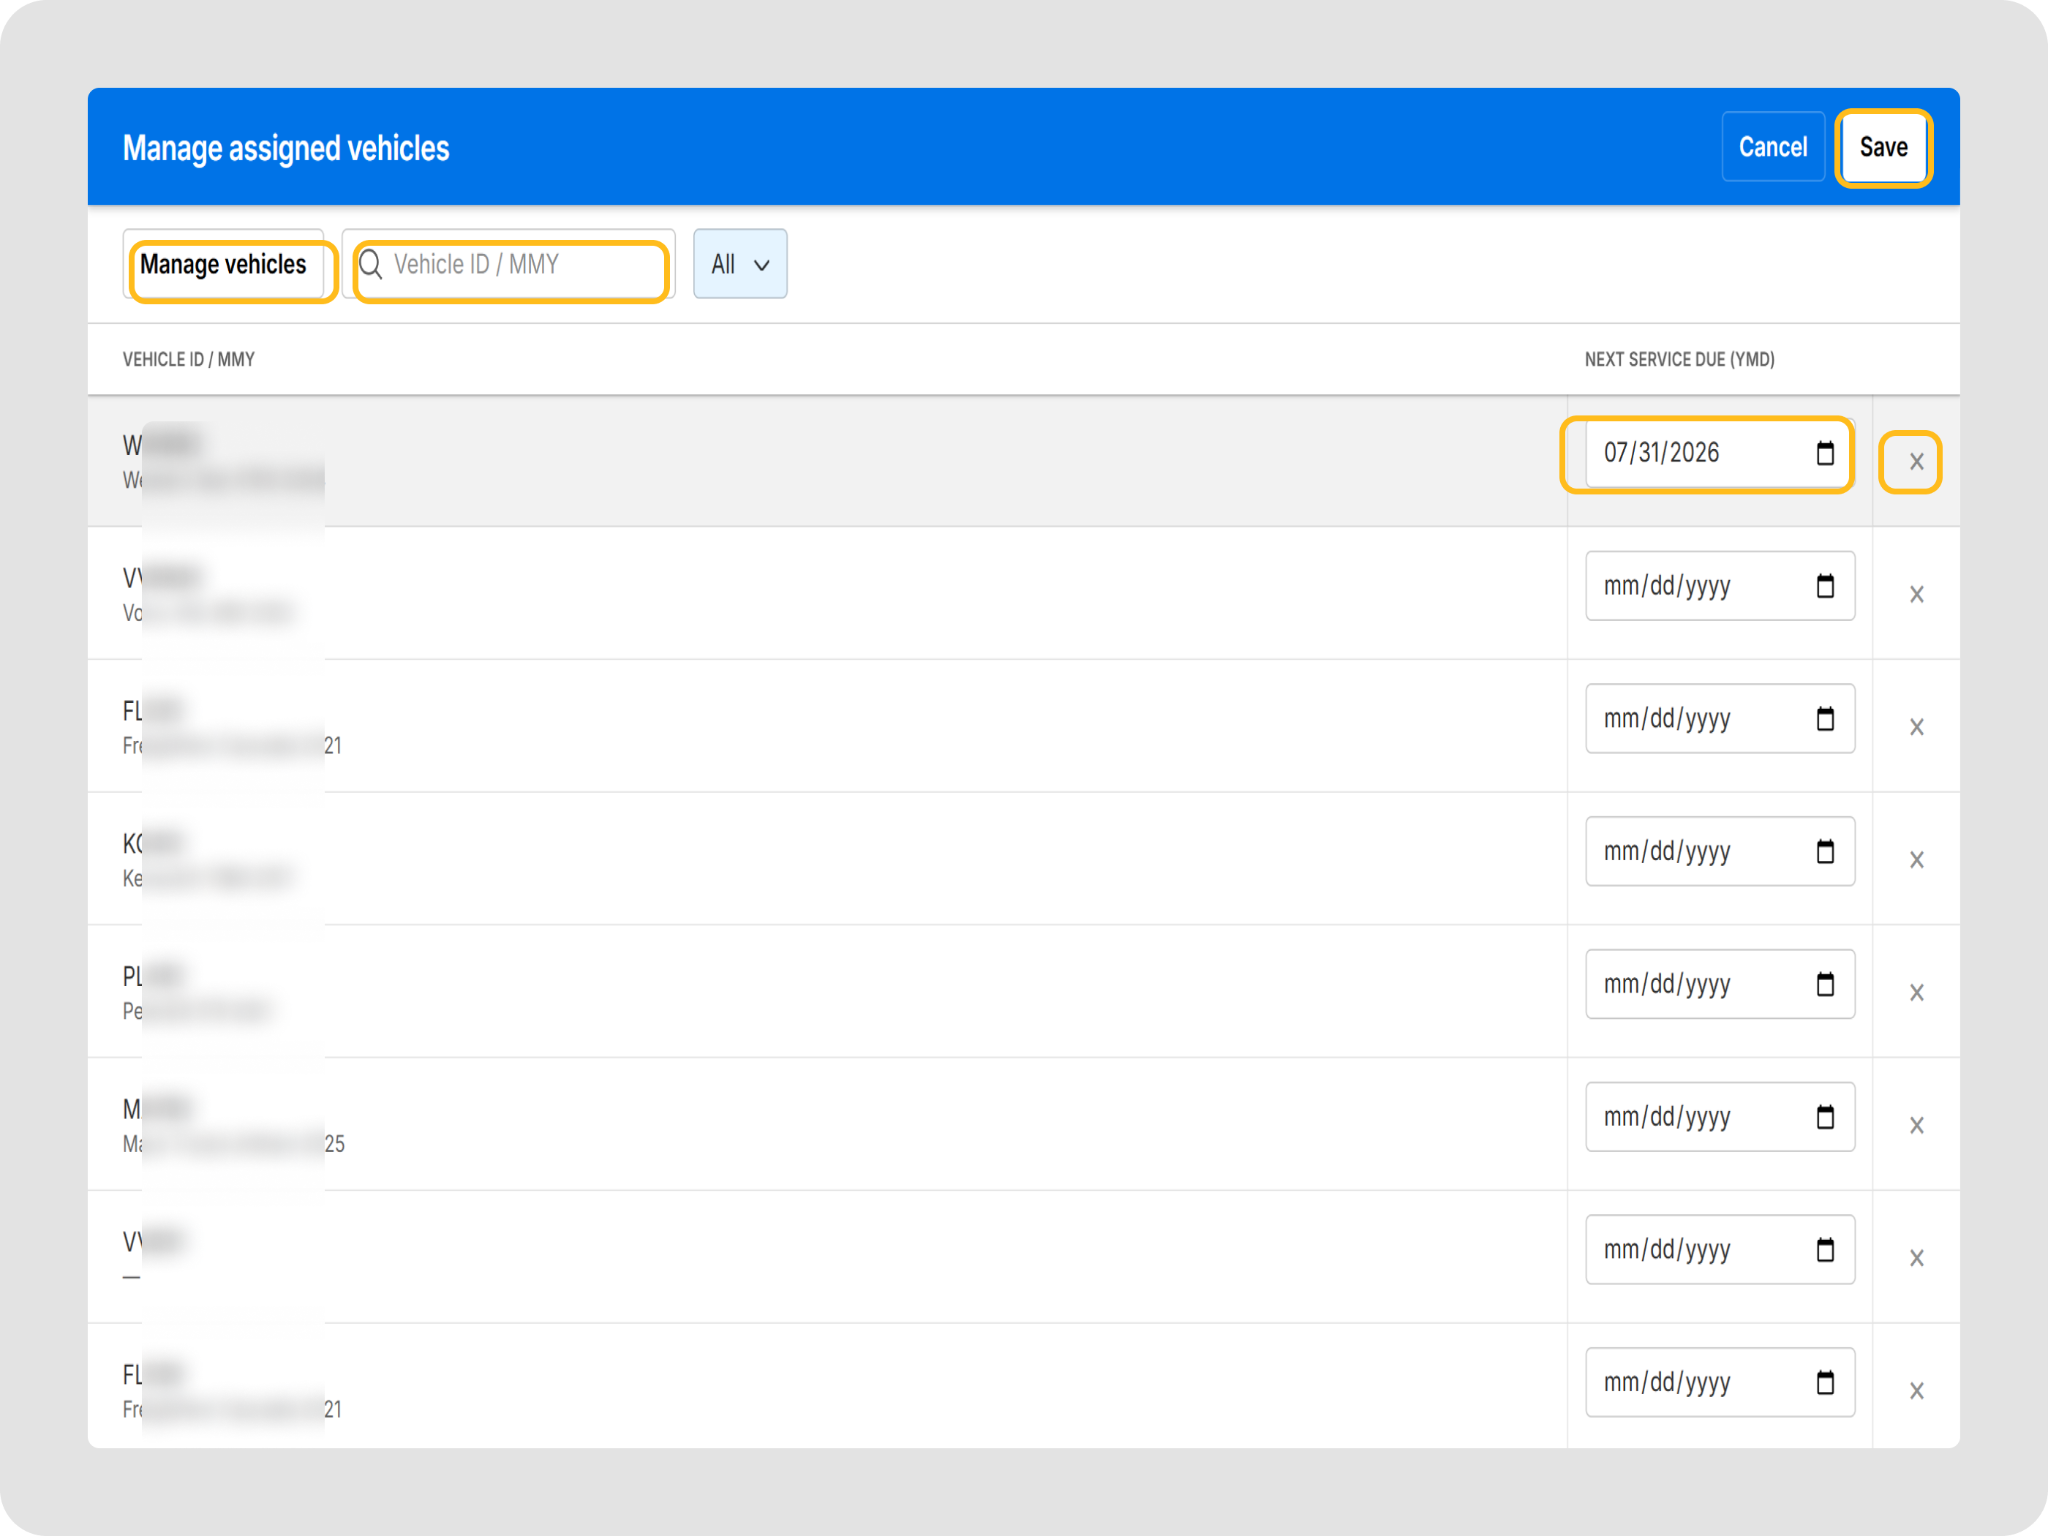Remove the vehicle row starting with PL
This screenshot has width=2048, height=1536.
(1916, 993)
